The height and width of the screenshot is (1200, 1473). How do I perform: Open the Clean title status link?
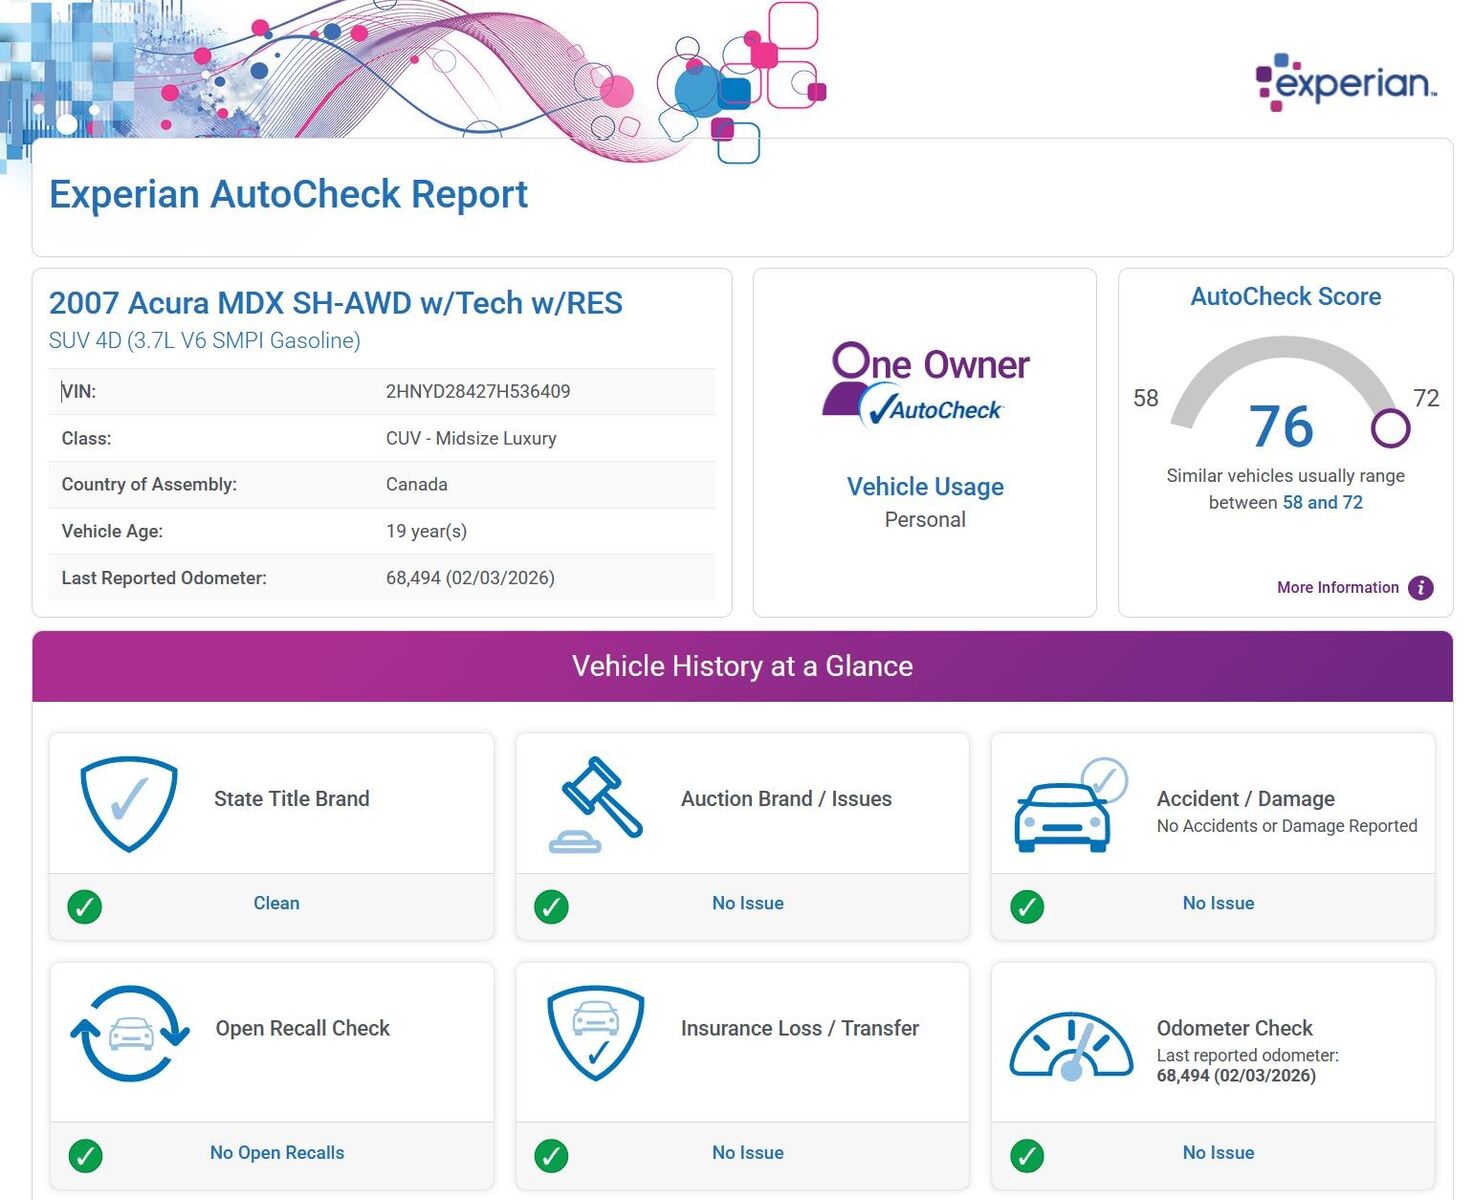[x=276, y=903]
